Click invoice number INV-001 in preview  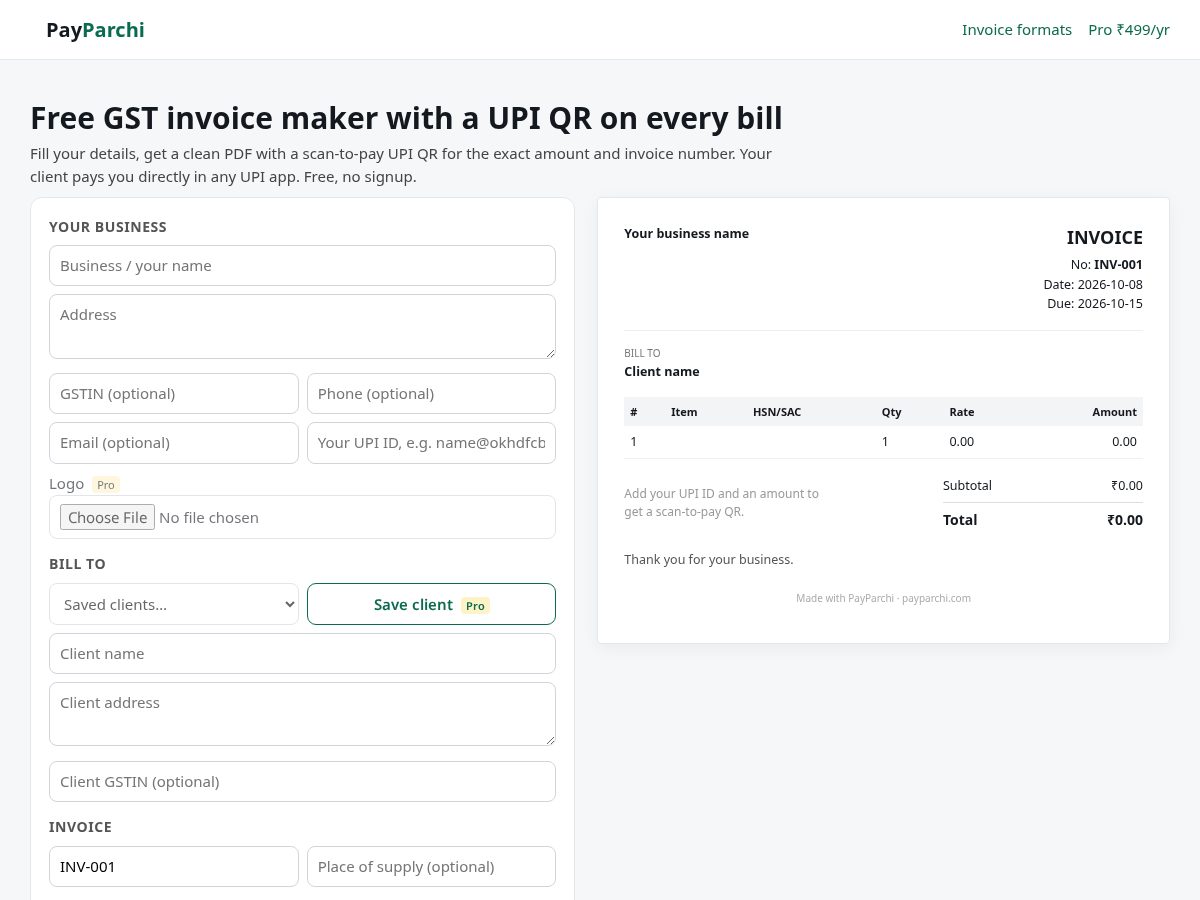(1118, 265)
